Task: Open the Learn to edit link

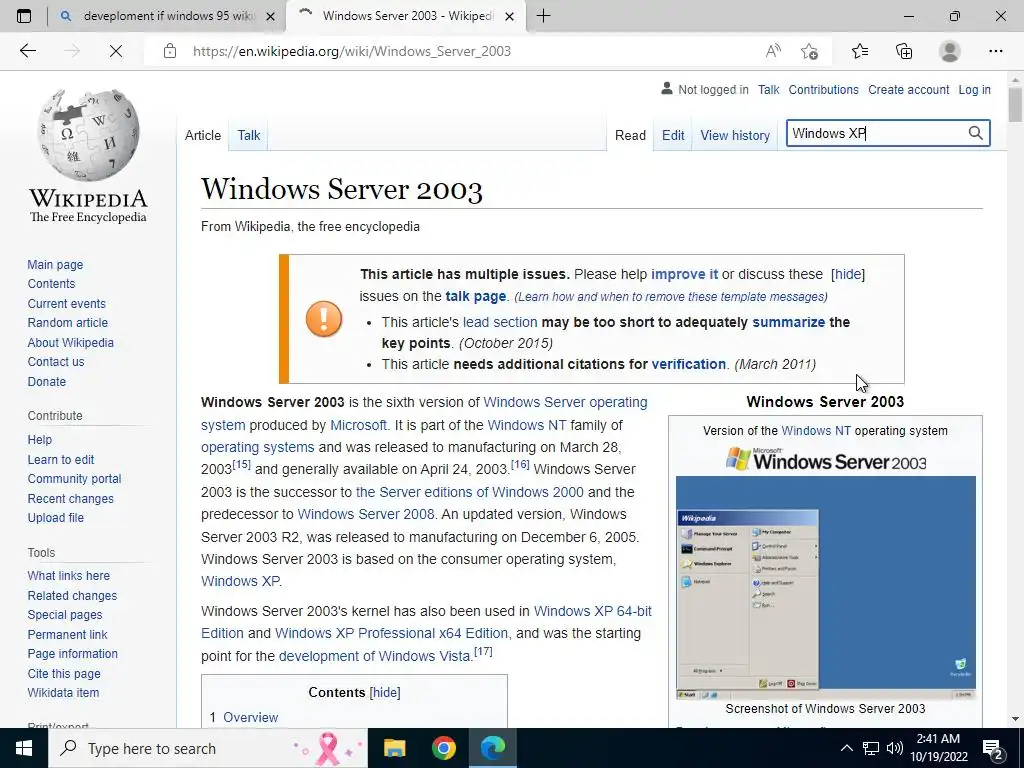Action: [x=61, y=460]
